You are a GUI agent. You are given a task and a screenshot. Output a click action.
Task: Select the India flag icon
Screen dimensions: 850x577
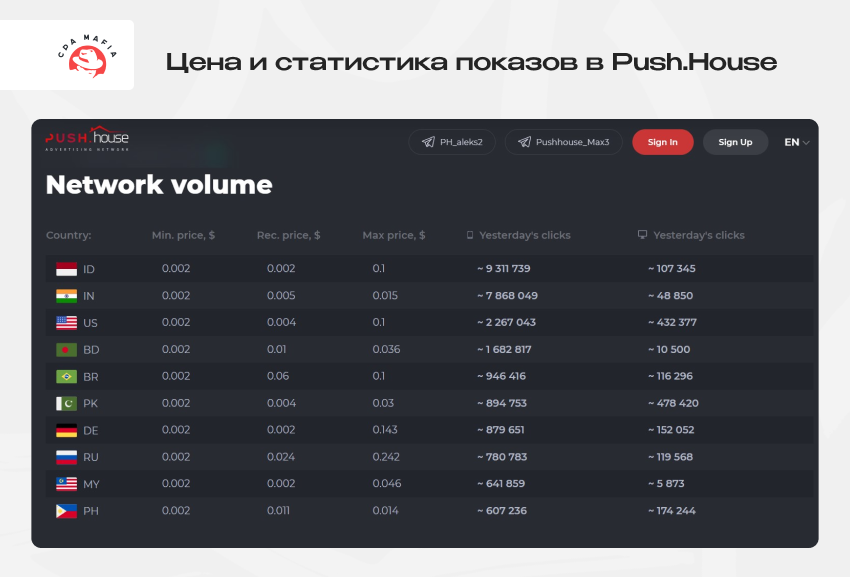pos(67,296)
